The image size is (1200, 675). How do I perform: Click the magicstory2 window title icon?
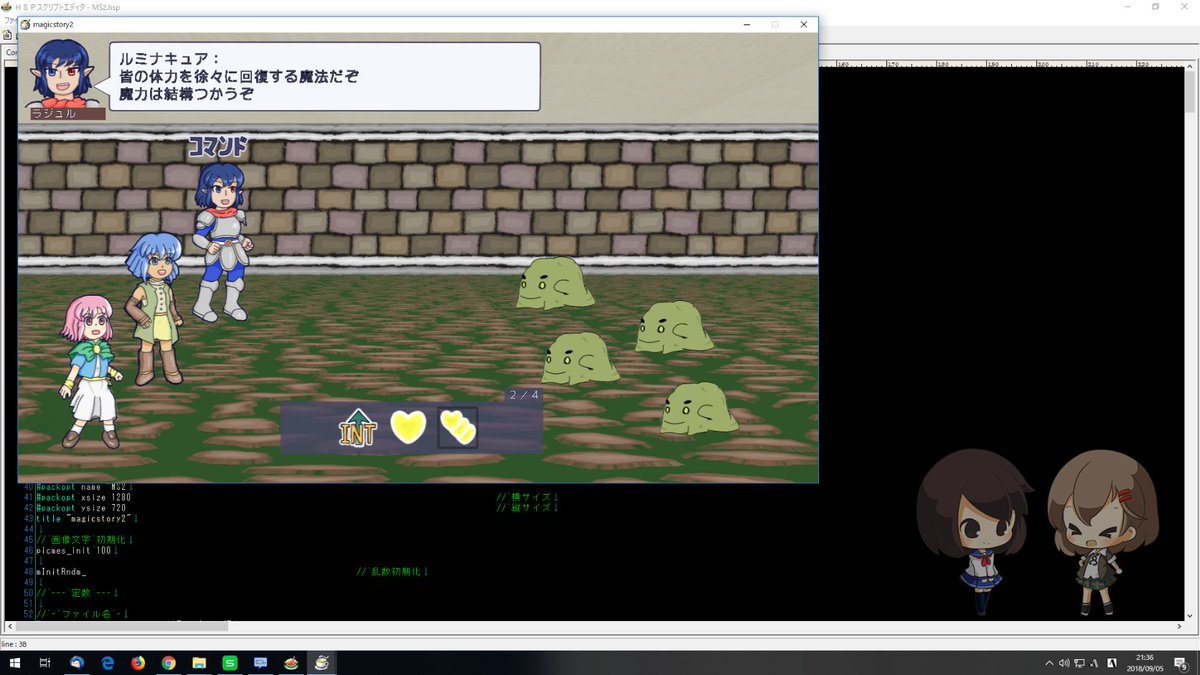pos(25,24)
